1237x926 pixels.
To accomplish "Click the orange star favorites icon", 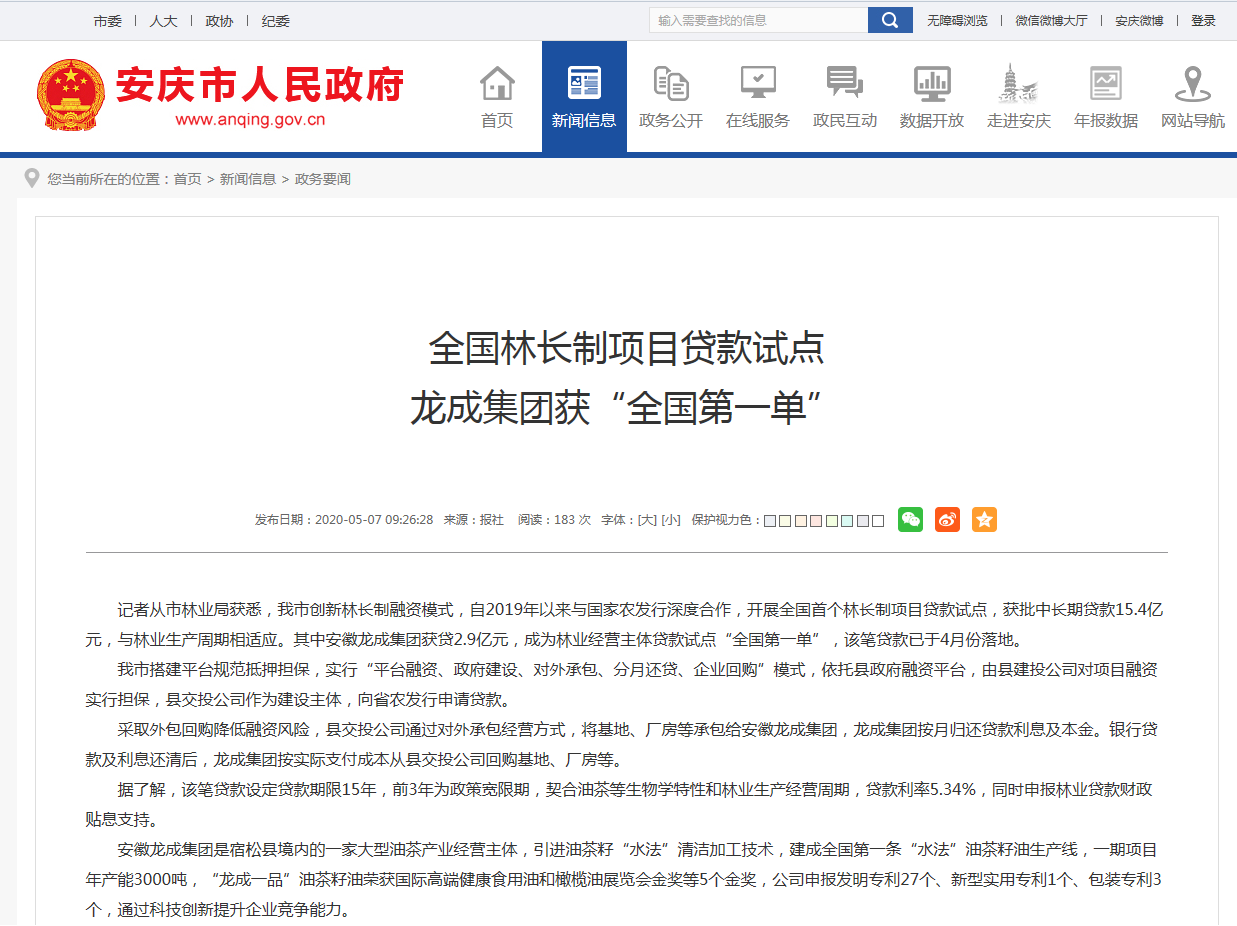I will [x=984, y=520].
